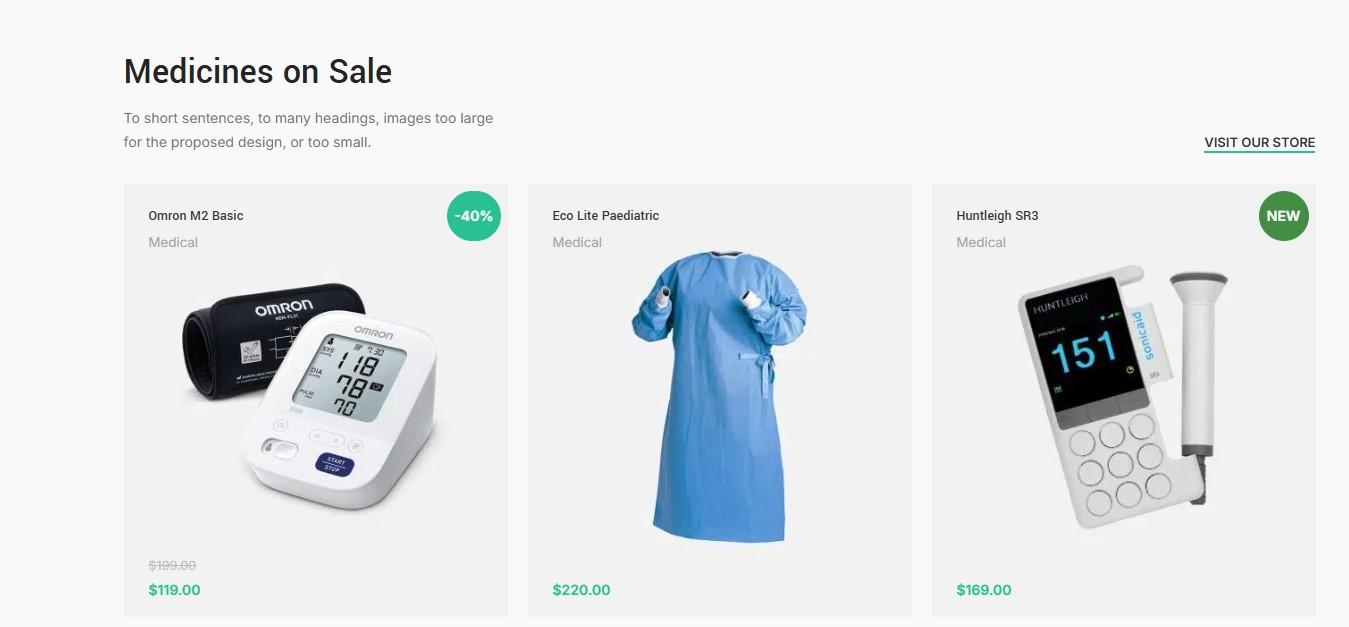Click the black Omron arm cuff in image

coord(260,340)
